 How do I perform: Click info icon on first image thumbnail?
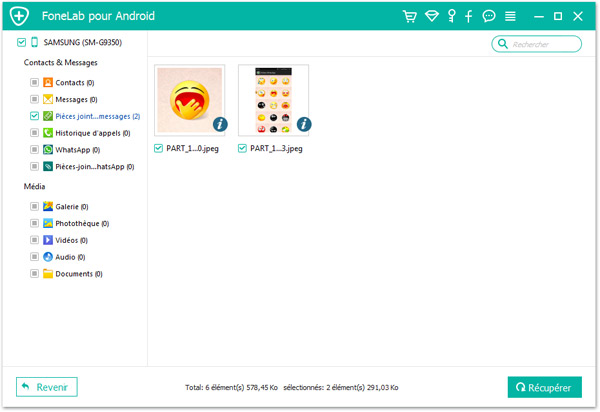pos(219,124)
